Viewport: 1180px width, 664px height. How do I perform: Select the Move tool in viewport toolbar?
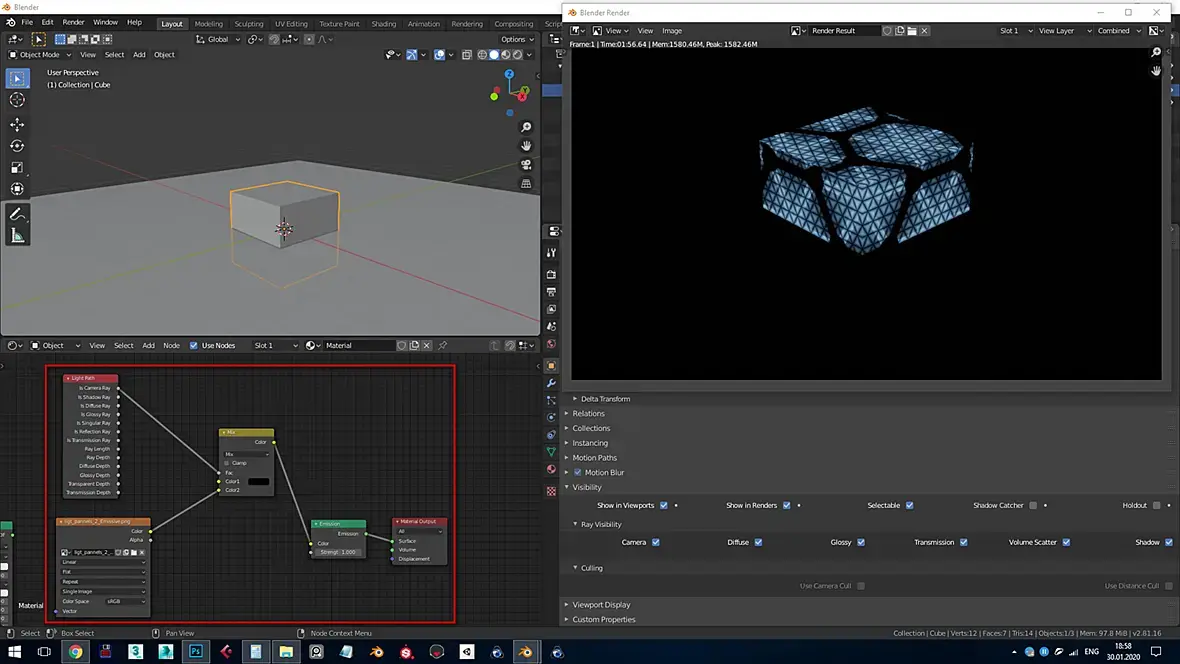17,124
